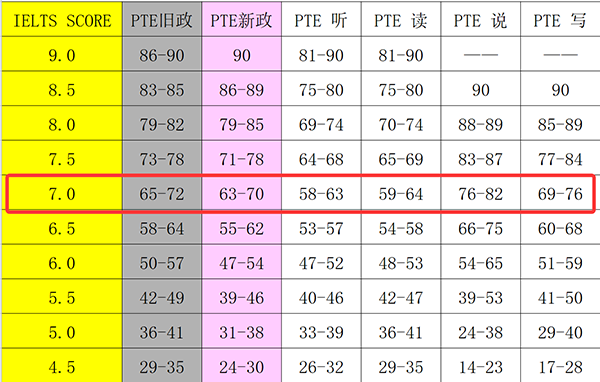600x382 pixels.
Task: Select the yellow 9.0 IELTS score cell
Action: point(62,54)
